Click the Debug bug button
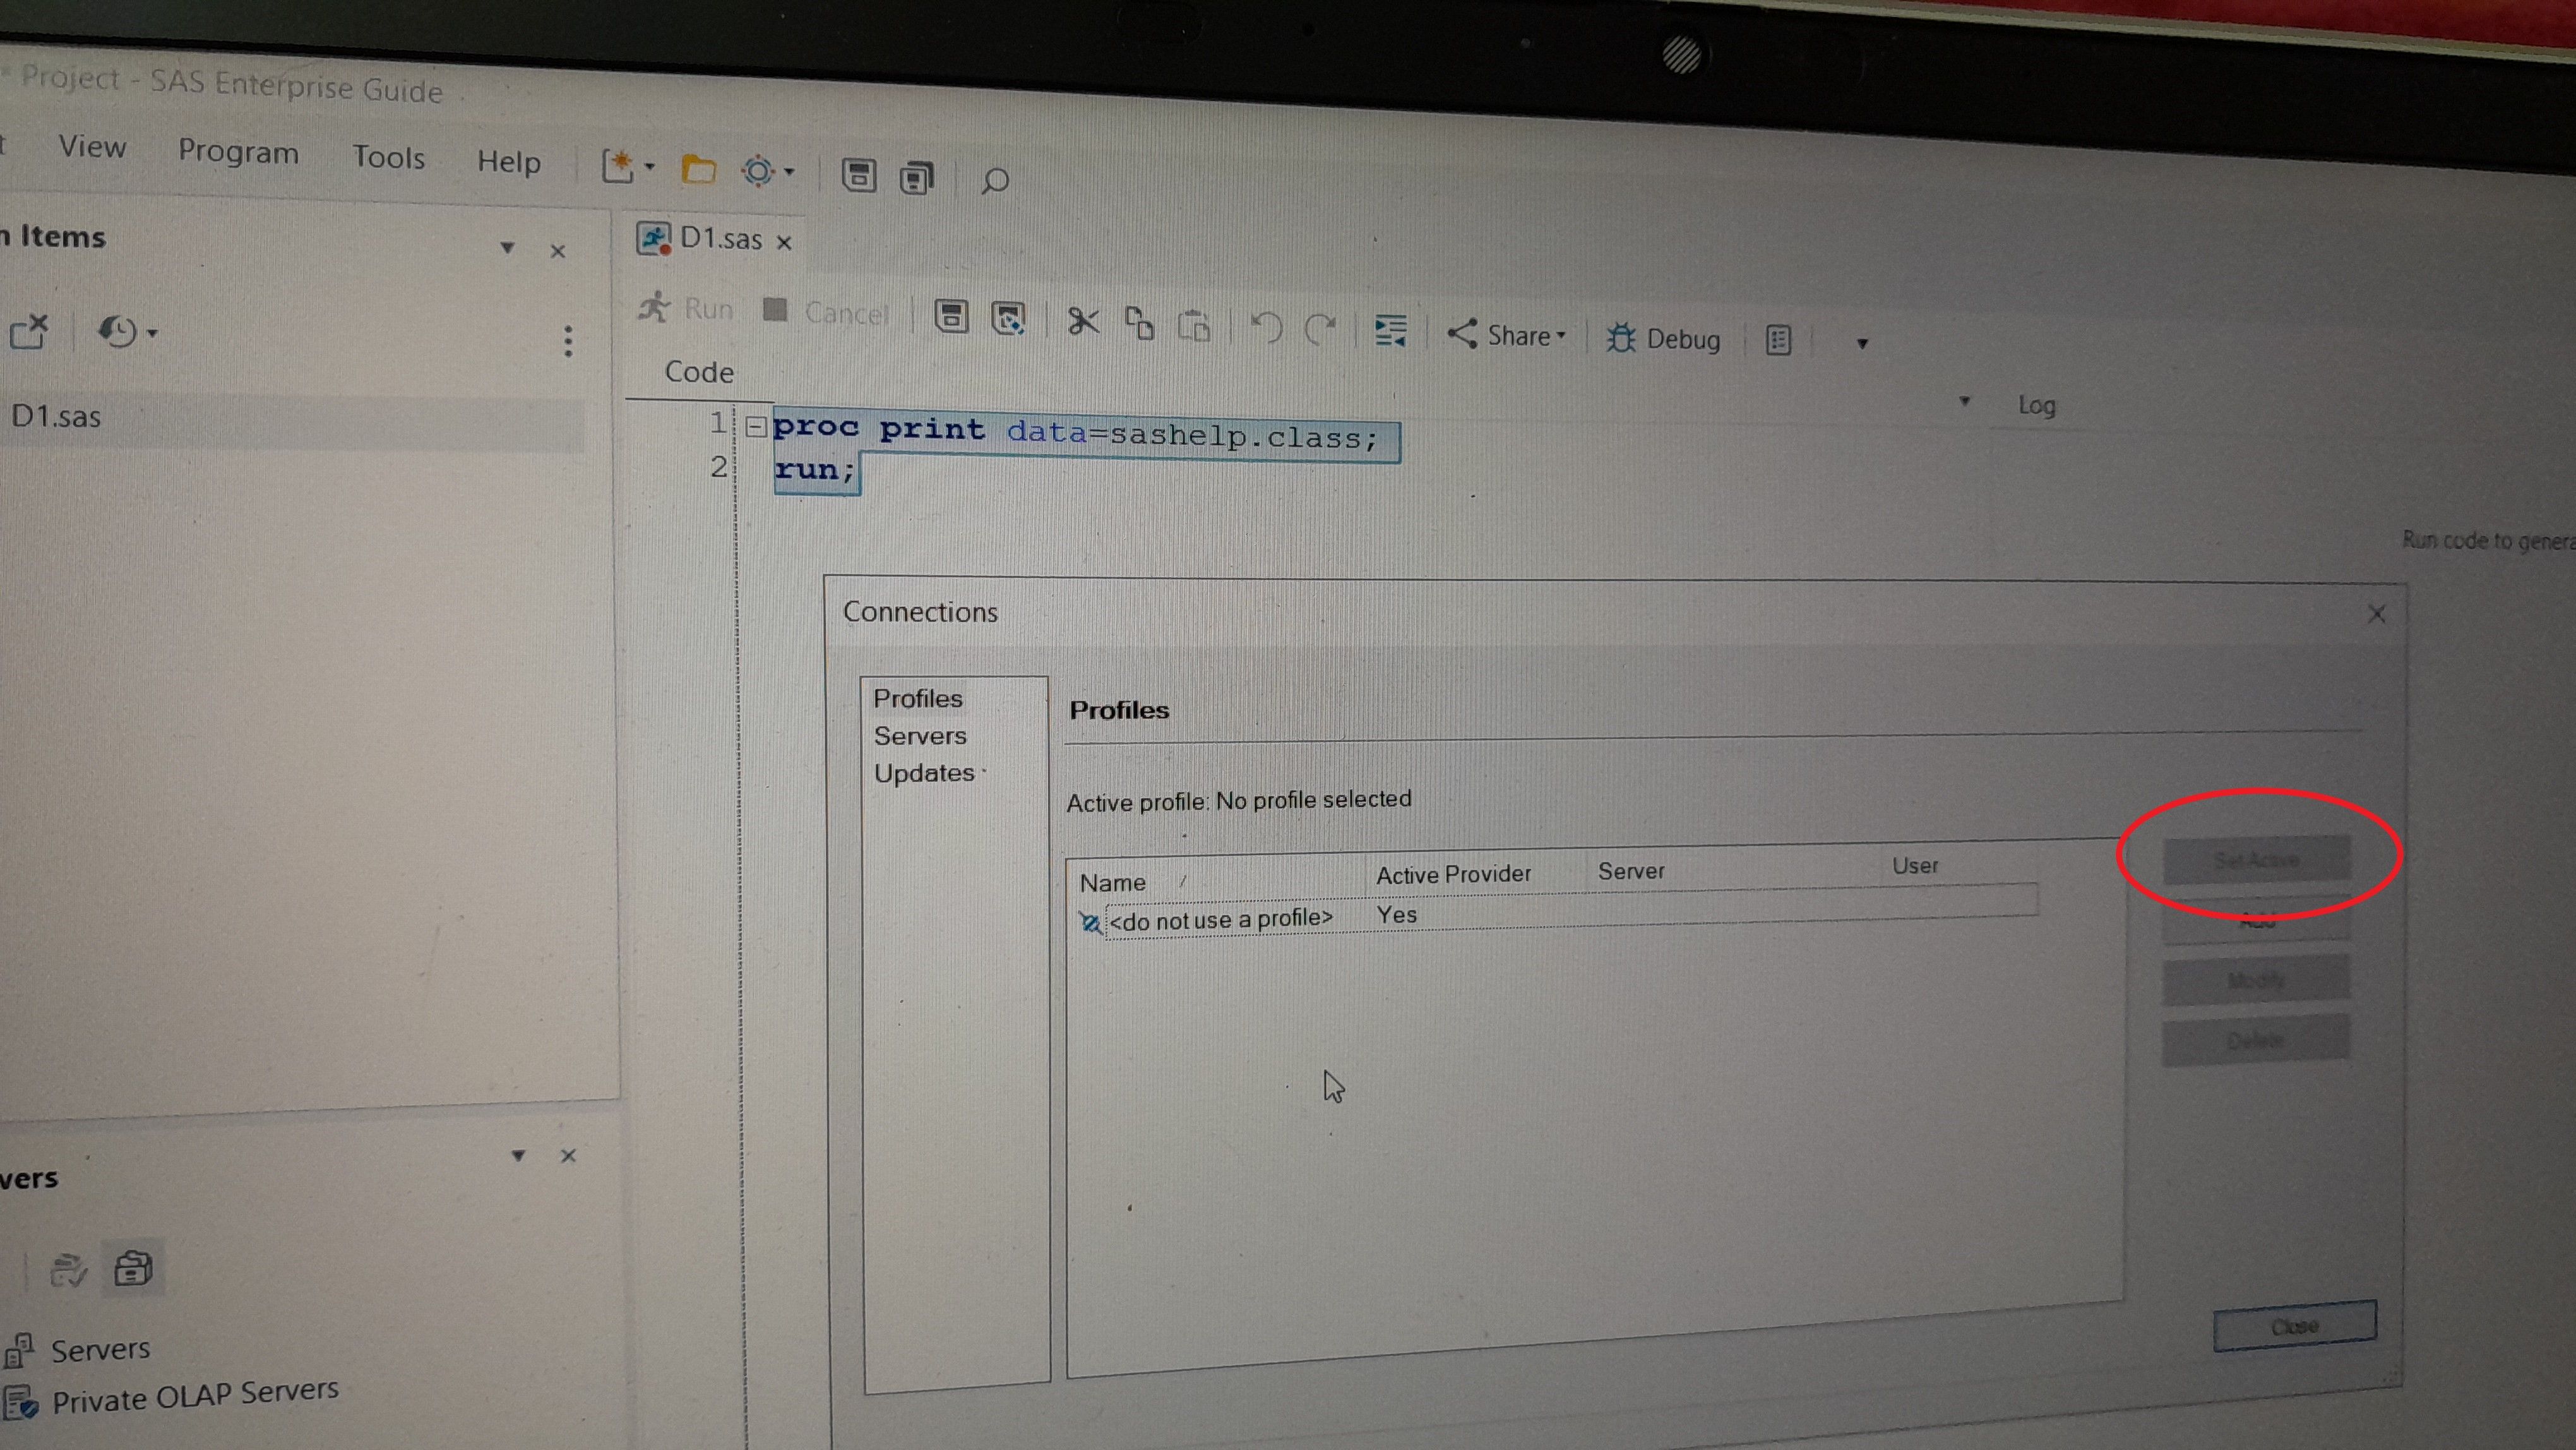 (1664, 339)
